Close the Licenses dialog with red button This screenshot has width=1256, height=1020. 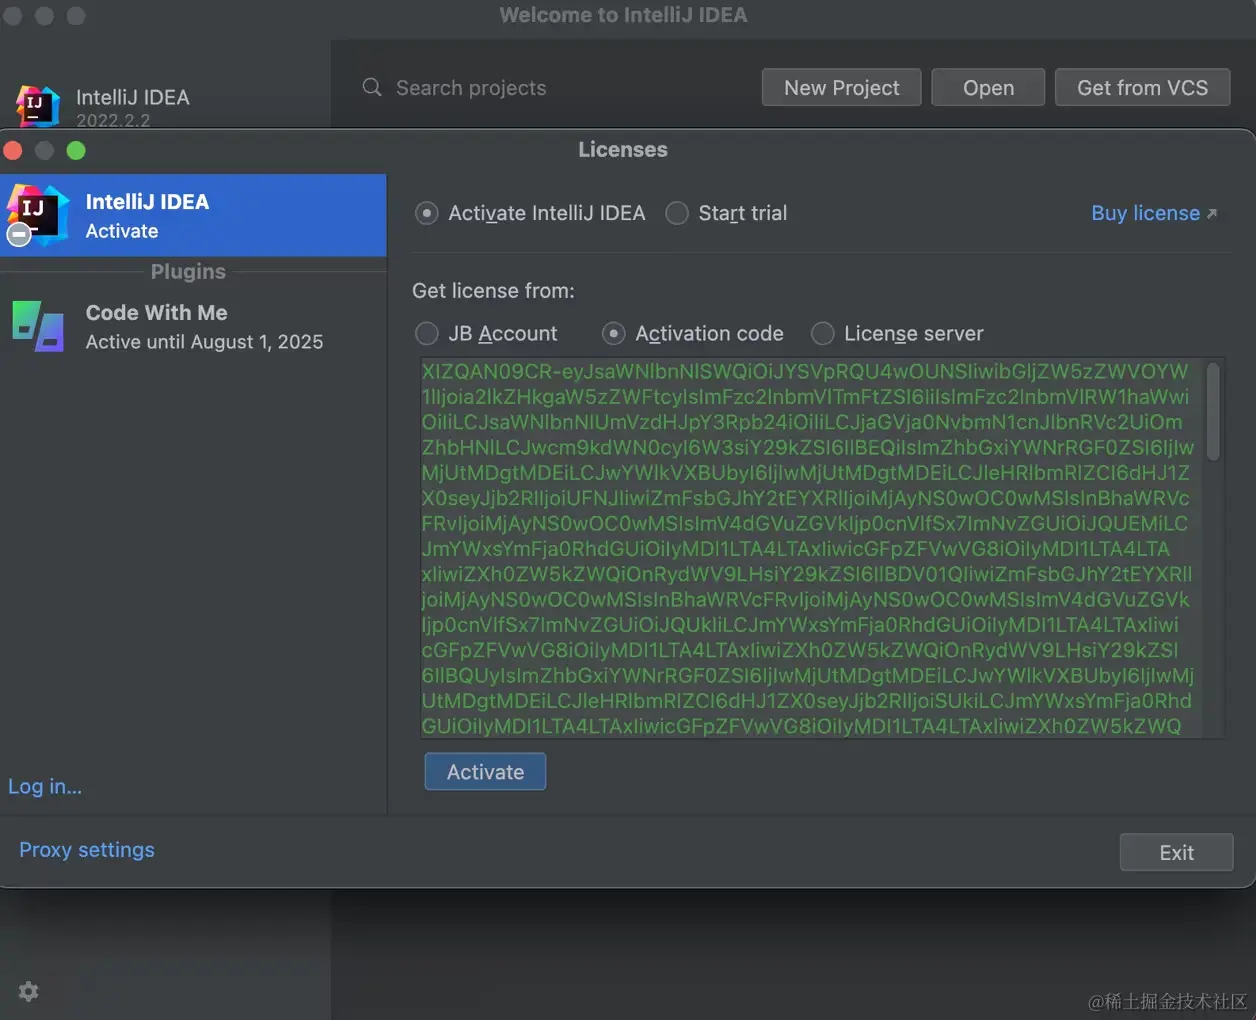coord(13,150)
